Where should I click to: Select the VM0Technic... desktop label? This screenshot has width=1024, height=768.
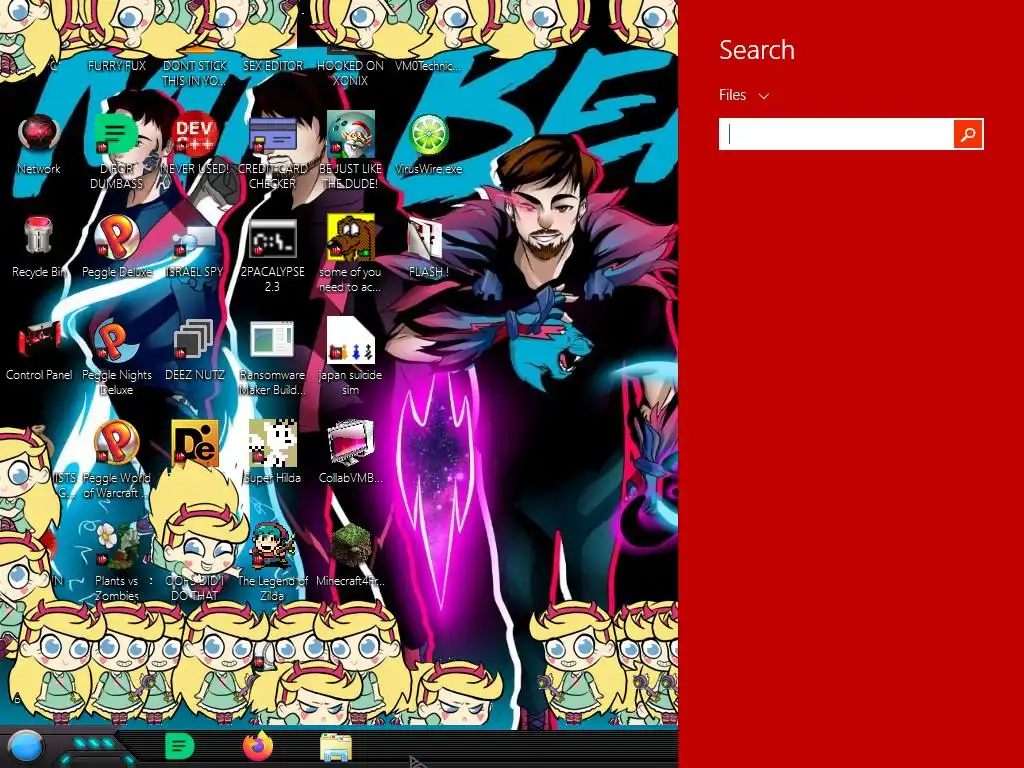click(428, 66)
